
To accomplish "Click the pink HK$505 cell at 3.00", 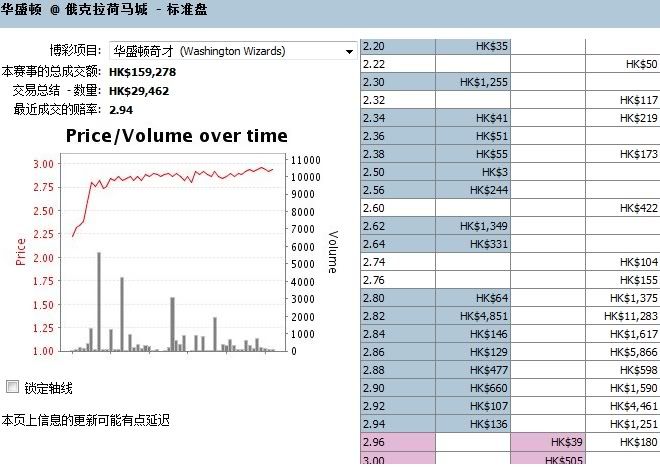I will pyautogui.click(x=547, y=460).
